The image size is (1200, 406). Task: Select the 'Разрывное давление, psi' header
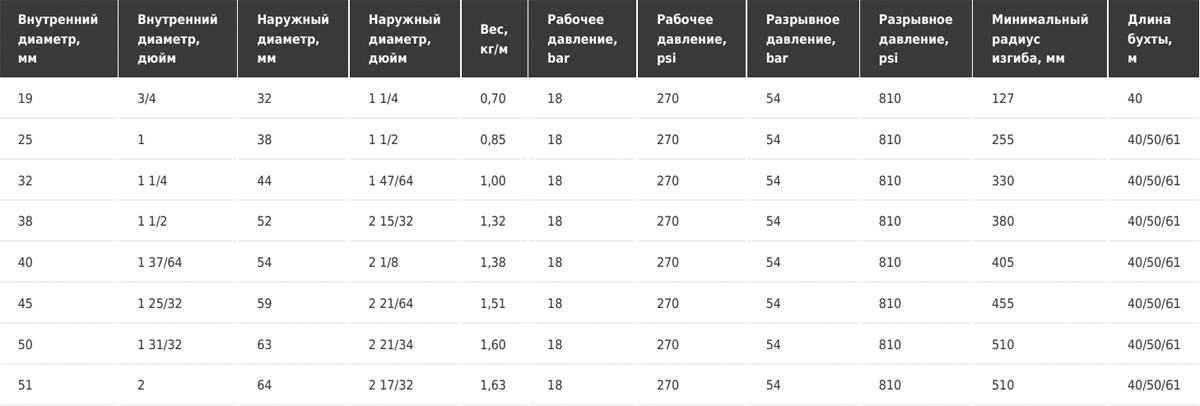coord(916,39)
